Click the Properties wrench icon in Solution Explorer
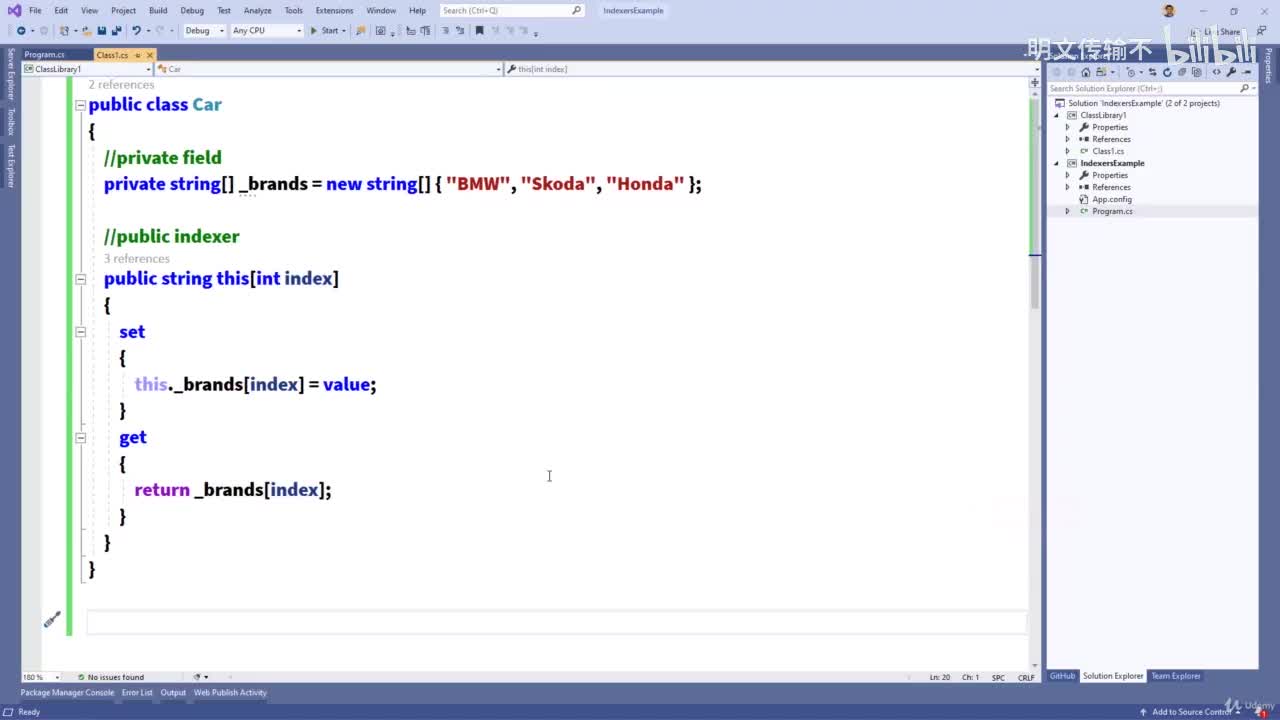Viewport: 1280px width, 720px height. click(x=1232, y=72)
